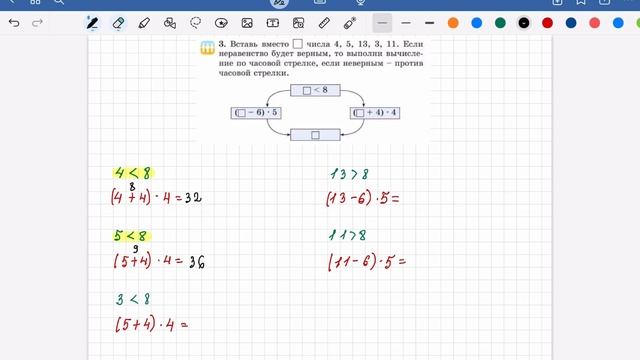
Task: Click the '(13−6)·5 =' expression
Action: [x=362, y=198]
